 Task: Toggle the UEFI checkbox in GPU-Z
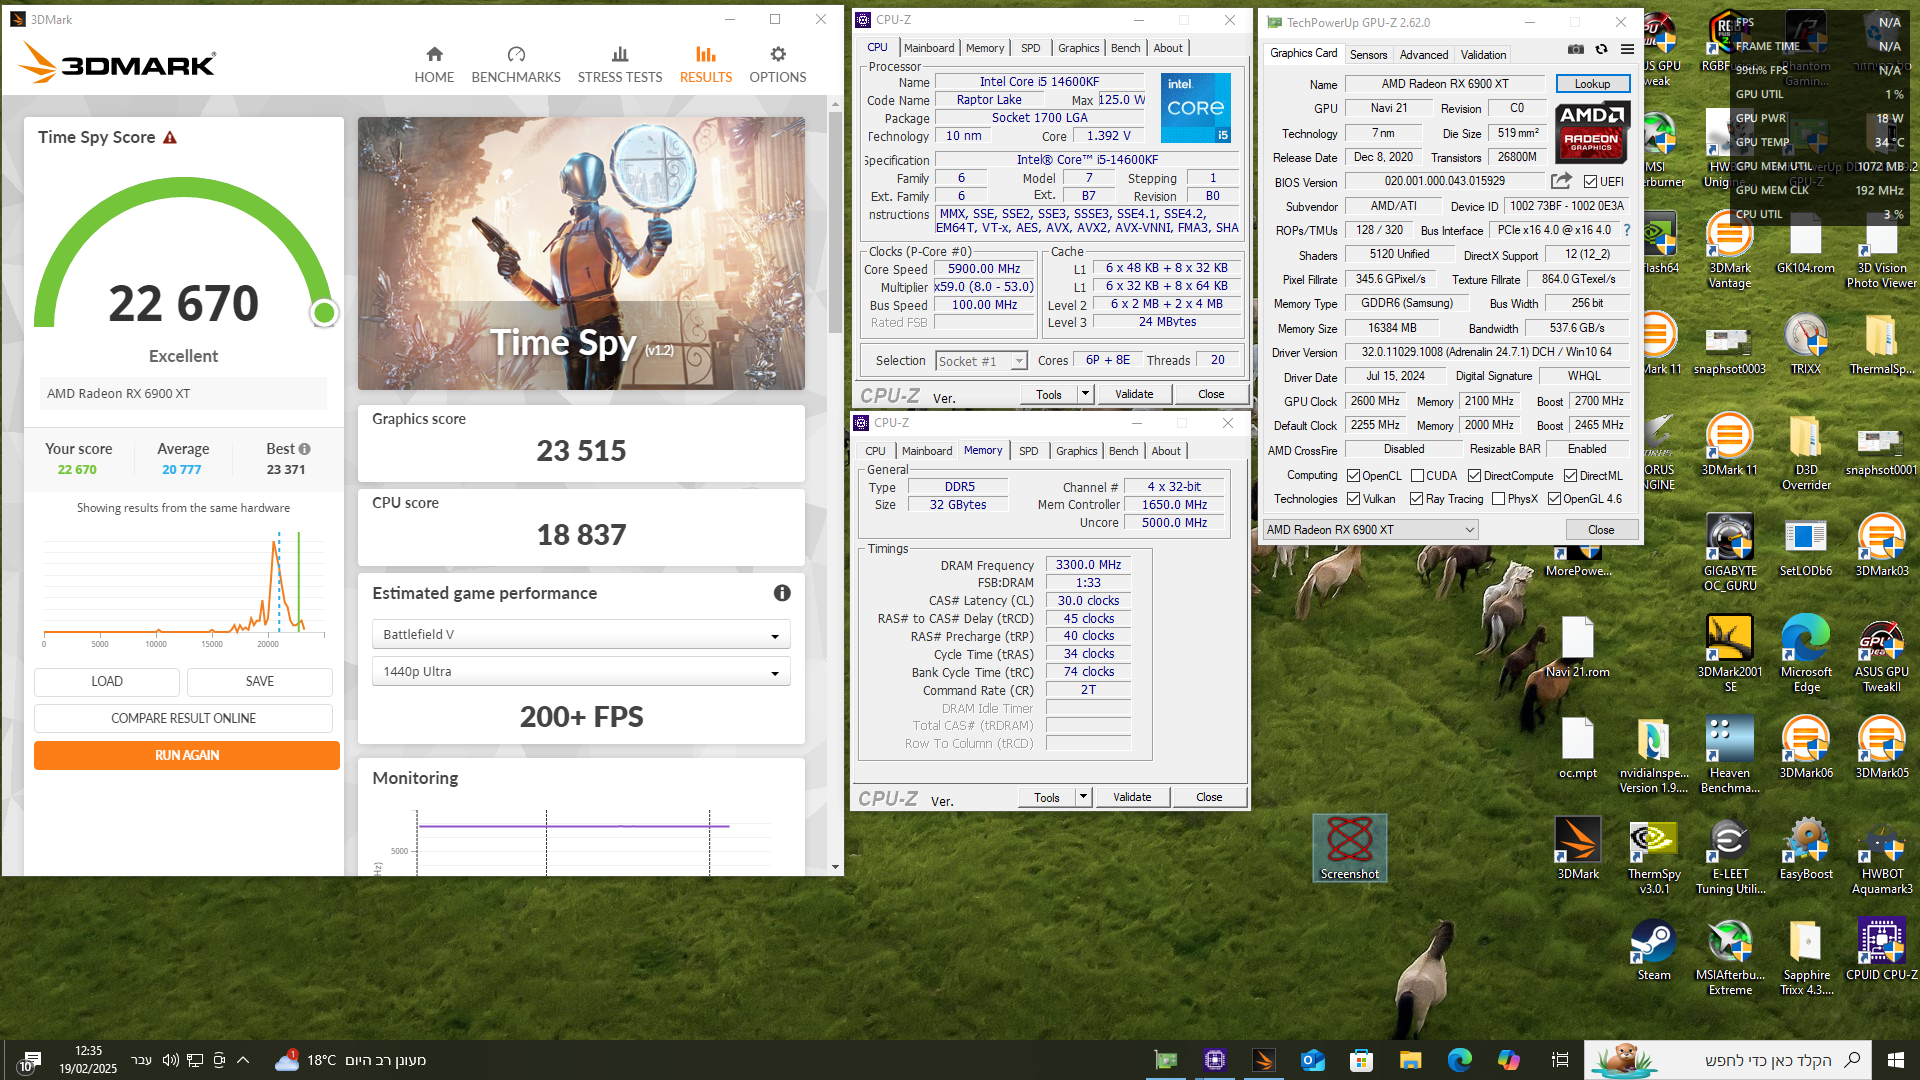click(1590, 182)
